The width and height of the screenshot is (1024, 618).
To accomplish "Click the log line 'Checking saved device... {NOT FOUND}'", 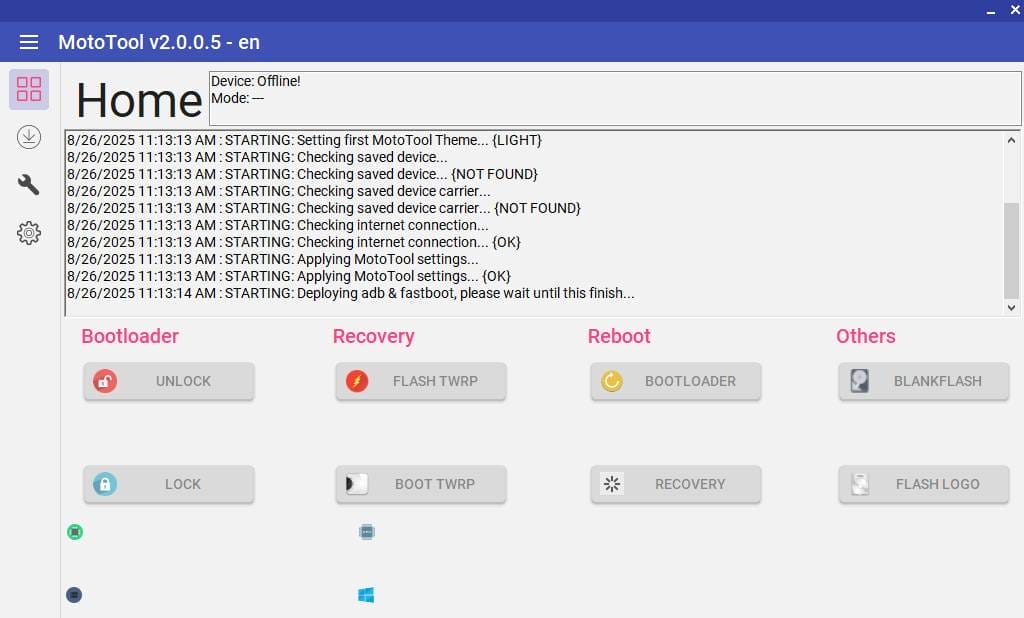I will point(302,174).
